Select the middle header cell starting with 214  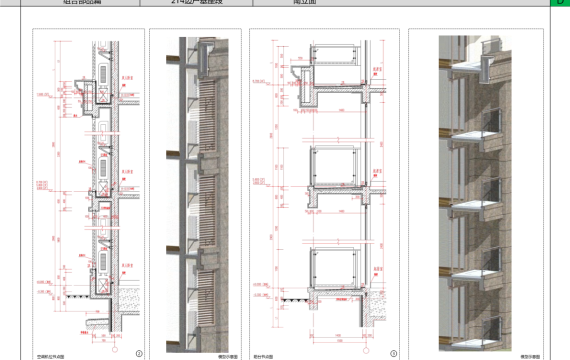pyautogui.click(x=196, y=3)
